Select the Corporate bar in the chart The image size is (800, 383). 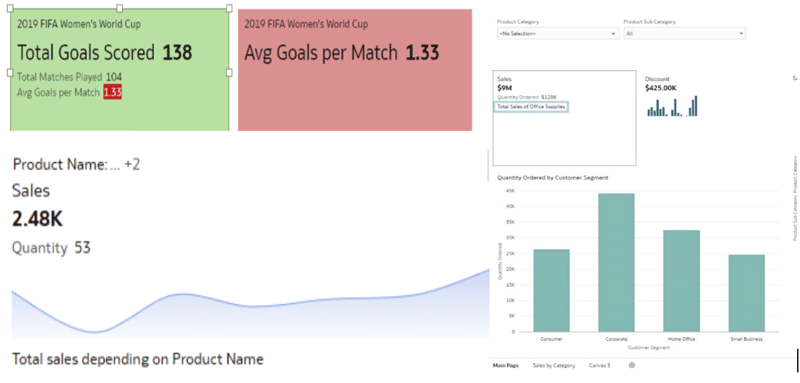pos(616,263)
